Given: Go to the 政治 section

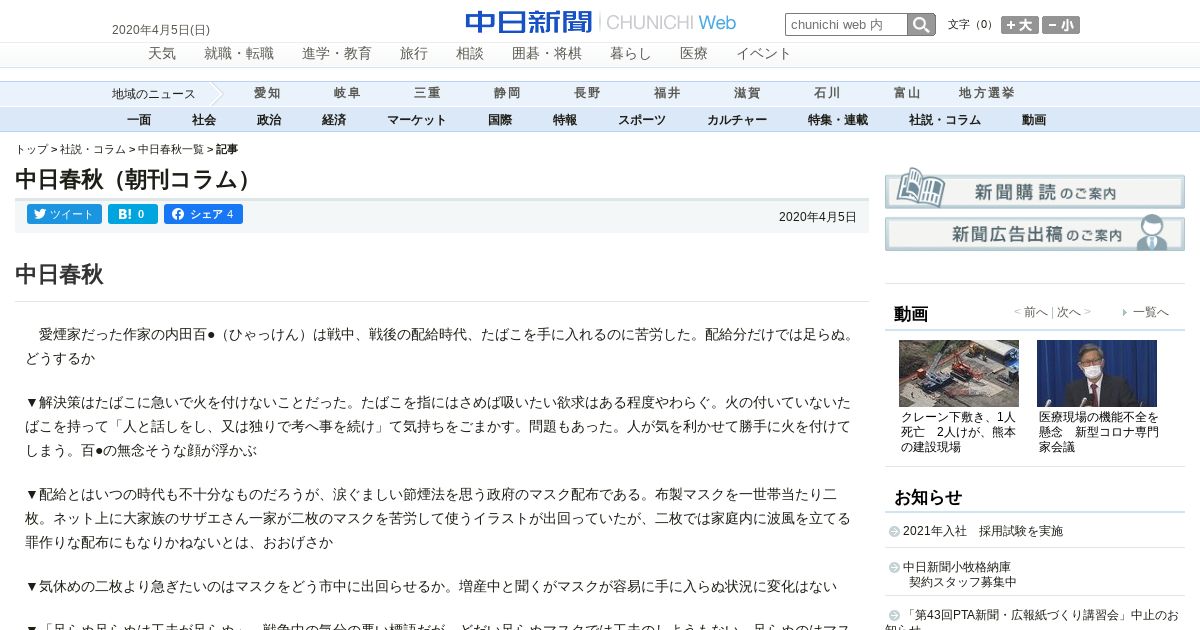Looking at the screenshot, I should tap(269, 120).
